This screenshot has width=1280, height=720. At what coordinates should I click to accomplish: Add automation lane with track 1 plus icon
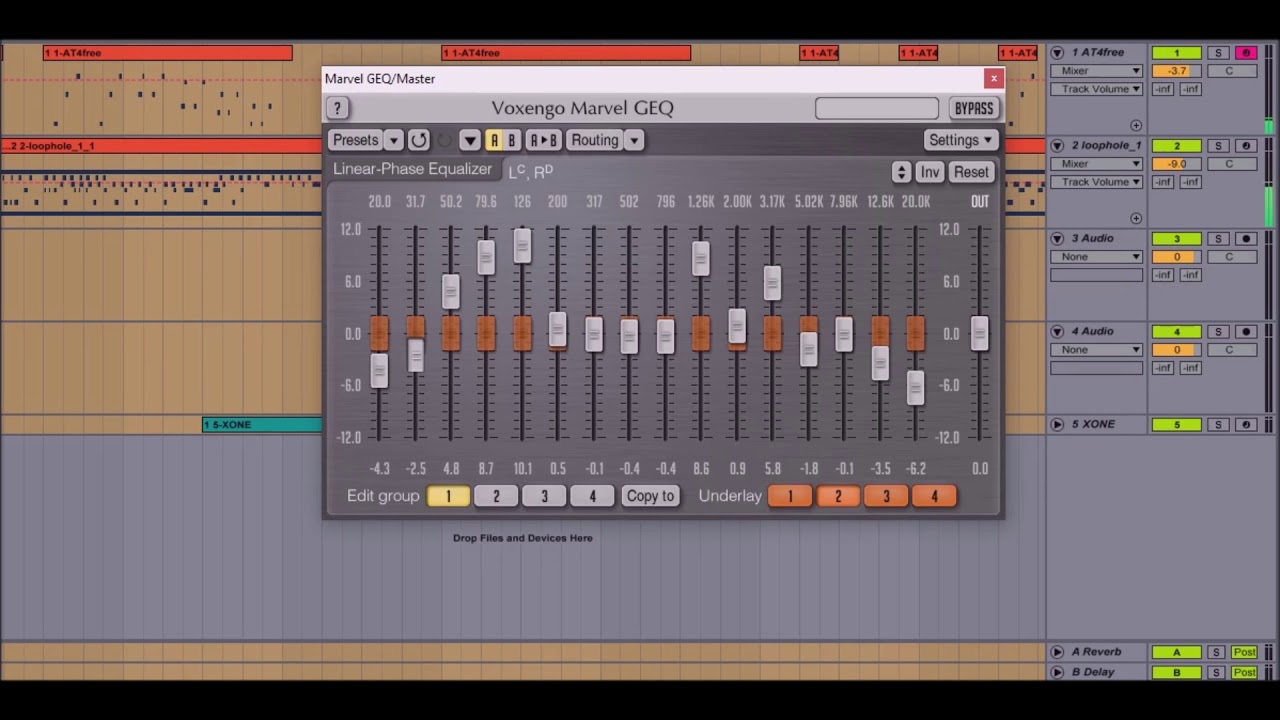click(x=1136, y=125)
